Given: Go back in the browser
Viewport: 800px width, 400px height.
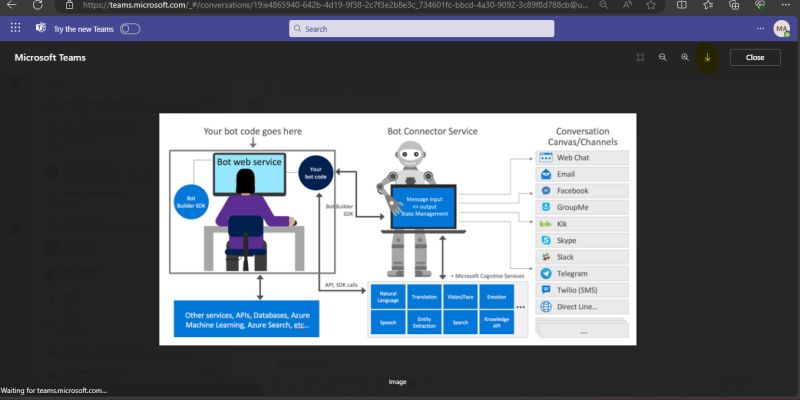Looking at the screenshot, I should pos(11,5).
